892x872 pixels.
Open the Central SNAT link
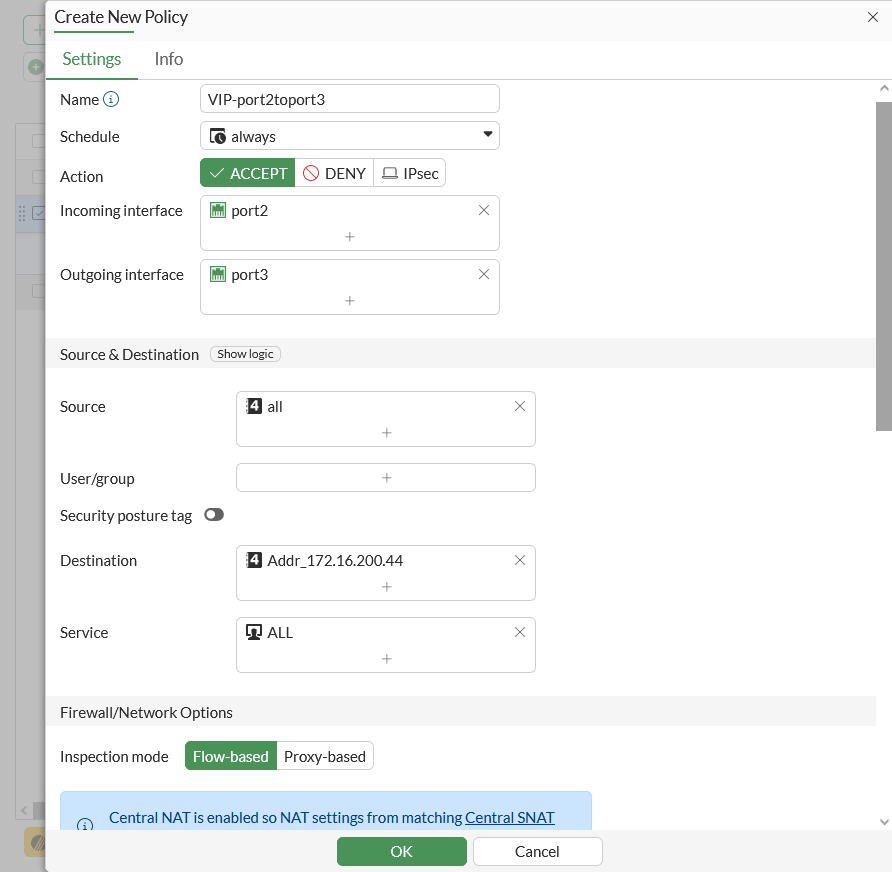(x=509, y=817)
